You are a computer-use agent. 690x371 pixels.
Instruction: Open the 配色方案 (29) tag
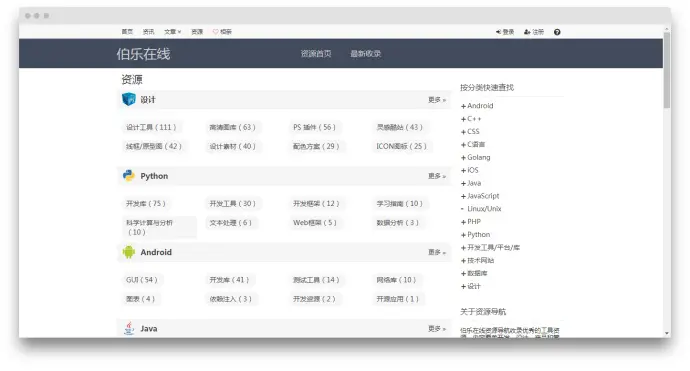click(316, 146)
